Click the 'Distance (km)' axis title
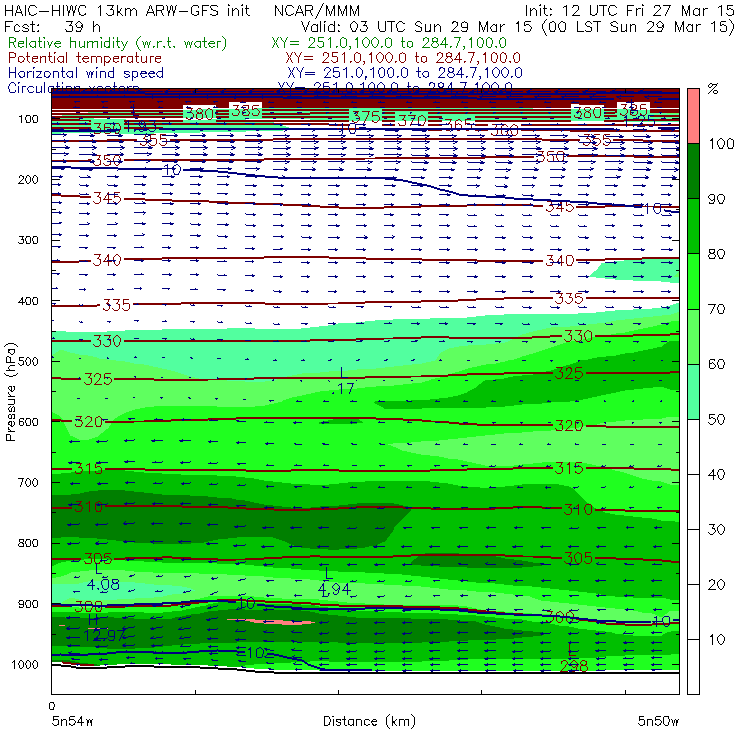The image size is (740, 740). pyautogui.click(x=369, y=722)
